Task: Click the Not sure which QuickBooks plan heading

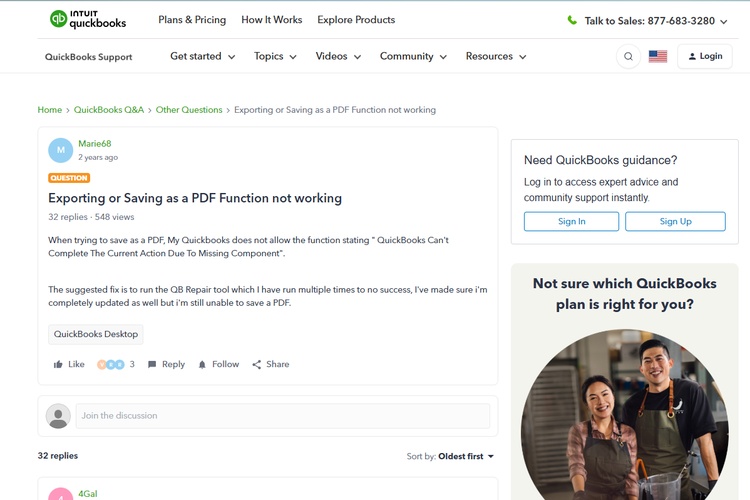Action: coord(625,294)
